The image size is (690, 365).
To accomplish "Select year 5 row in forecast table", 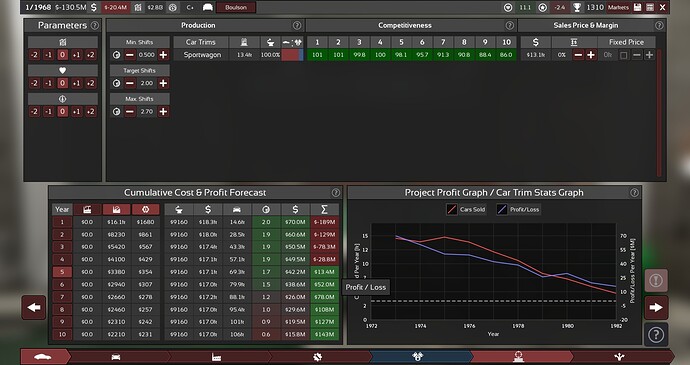I will tap(62, 272).
